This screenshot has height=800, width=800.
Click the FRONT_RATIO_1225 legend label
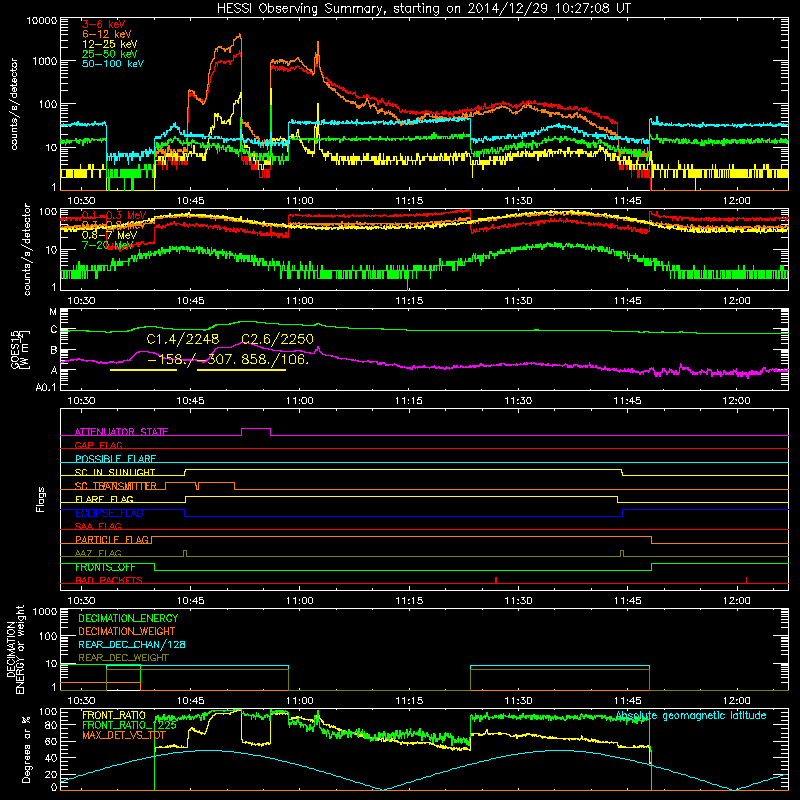coord(129,725)
